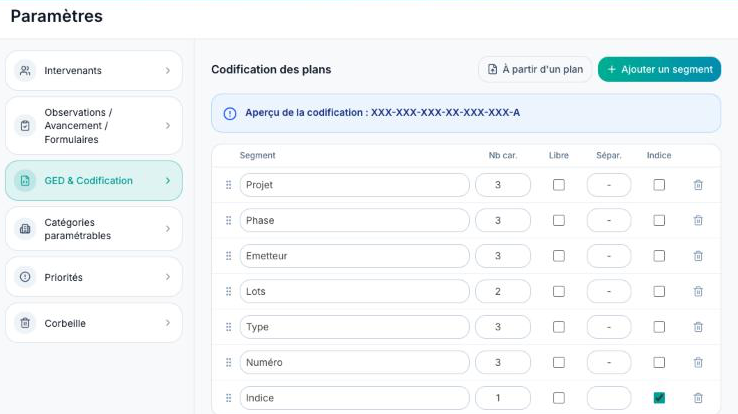738x414 pixels.
Task: Expand the Corbeille chevron
Action: coord(168,323)
